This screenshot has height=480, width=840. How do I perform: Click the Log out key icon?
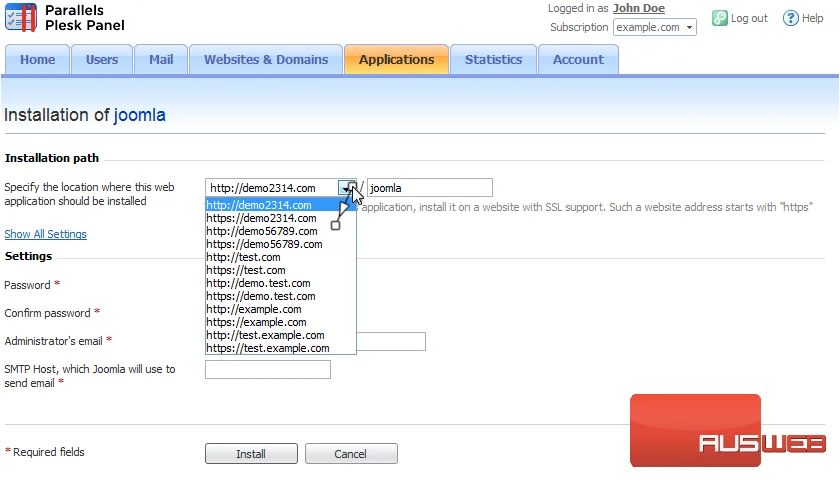coord(719,18)
